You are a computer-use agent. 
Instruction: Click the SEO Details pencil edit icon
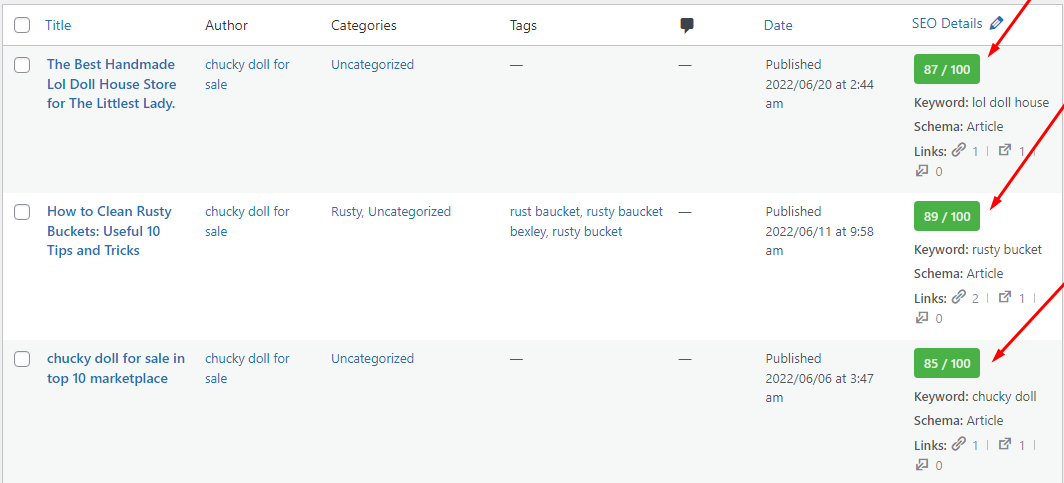click(x=996, y=23)
